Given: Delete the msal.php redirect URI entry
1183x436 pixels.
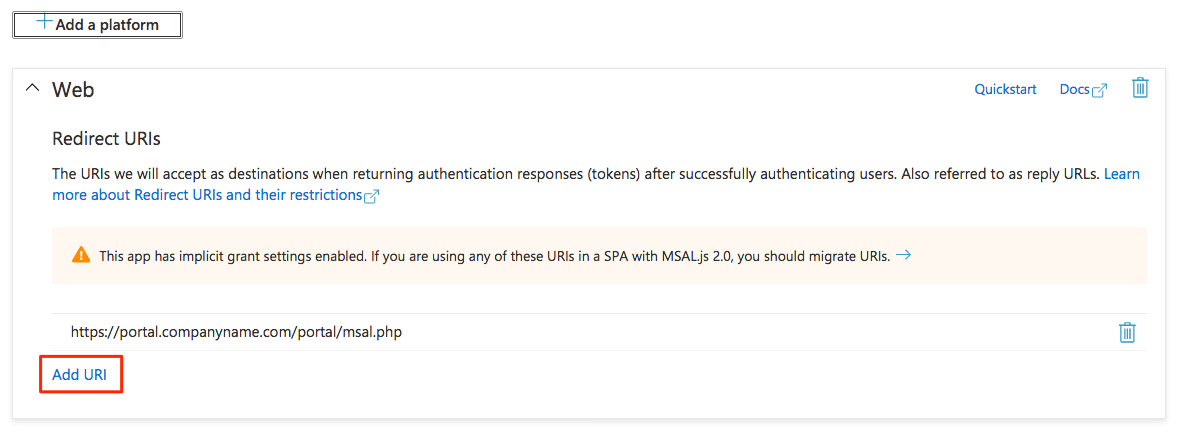Looking at the screenshot, I should [x=1127, y=332].
